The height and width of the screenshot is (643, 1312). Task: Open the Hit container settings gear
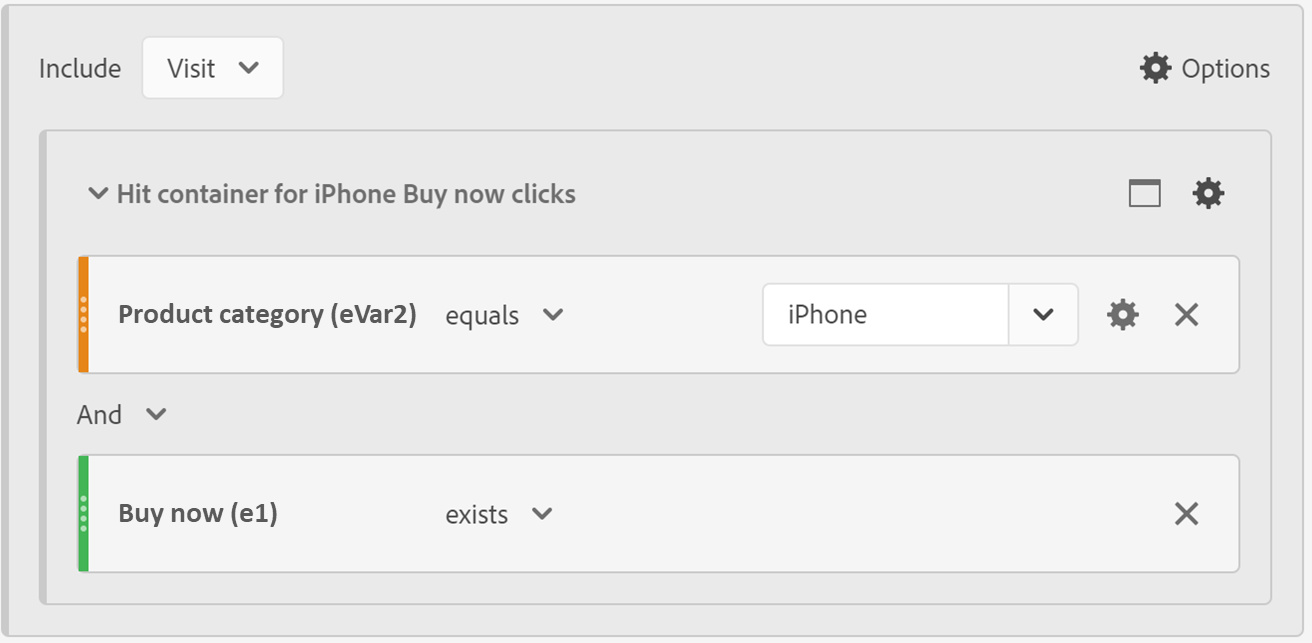tap(1208, 192)
